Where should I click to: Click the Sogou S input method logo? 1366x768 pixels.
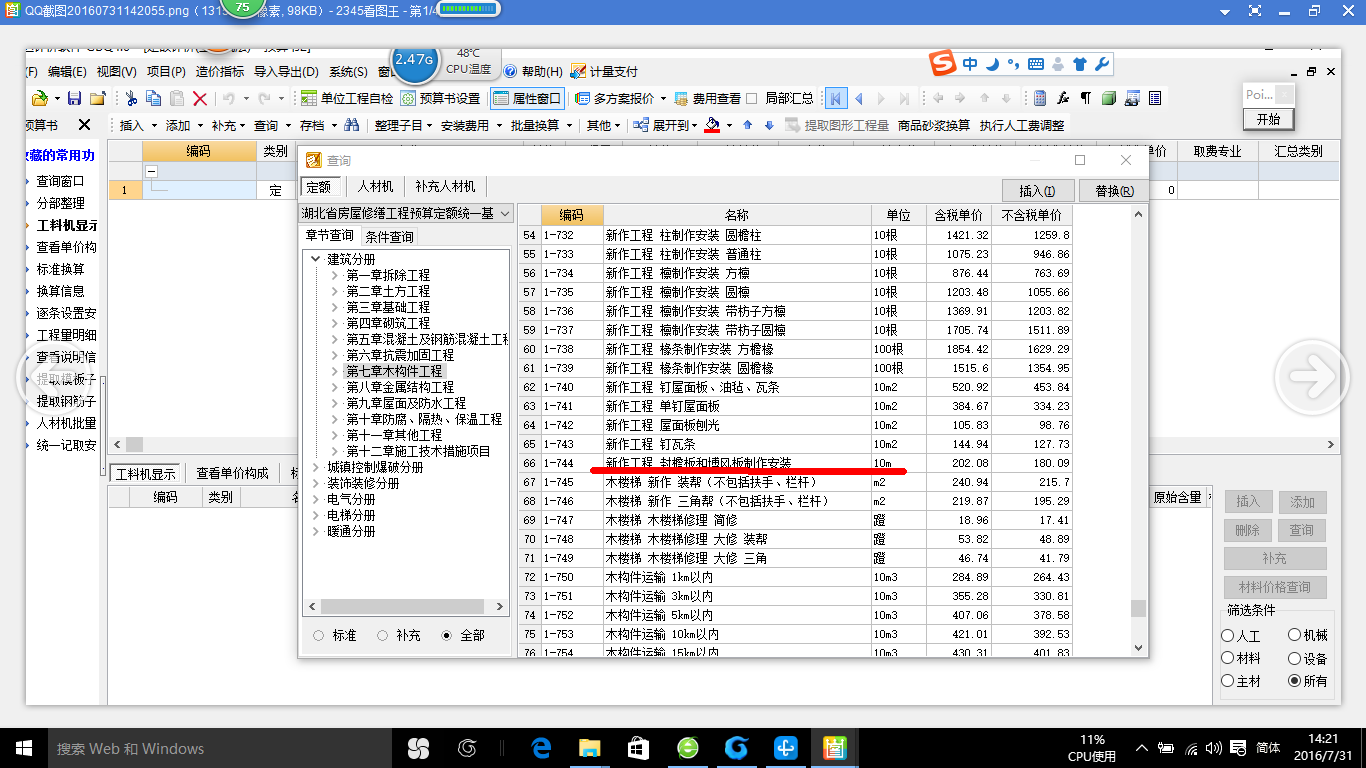click(942, 64)
